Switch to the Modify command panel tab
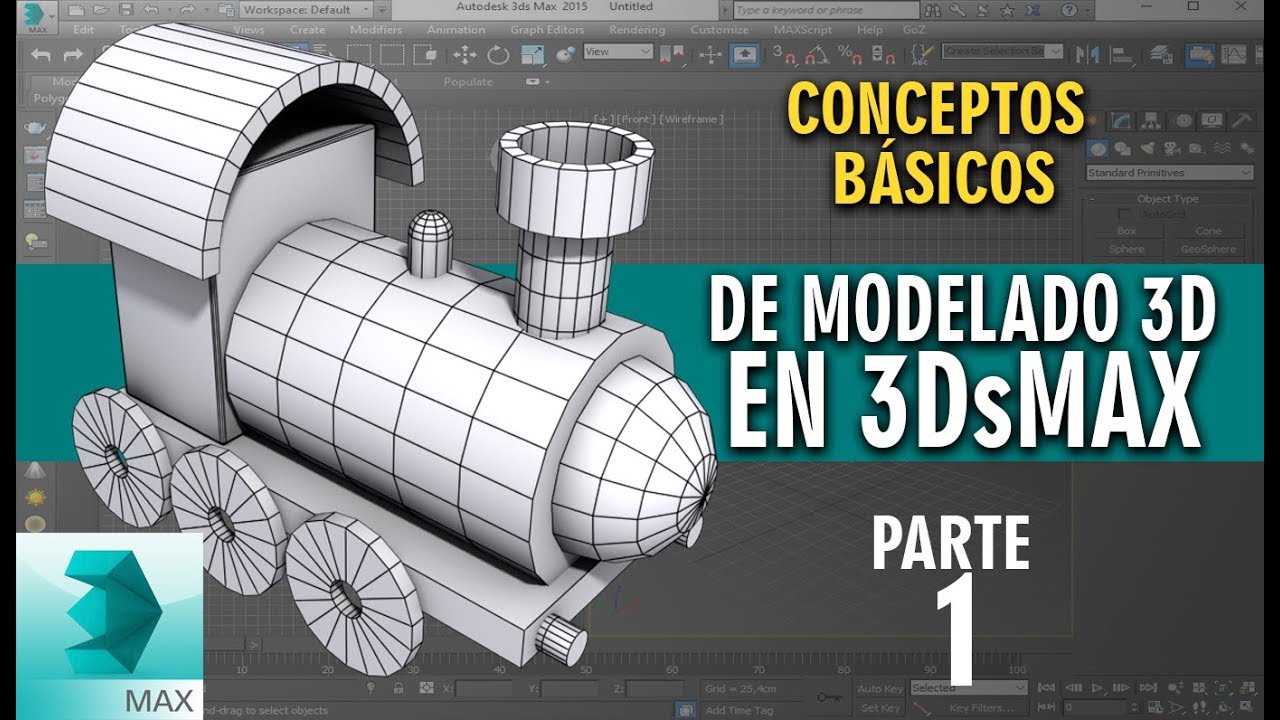The width and height of the screenshot is (1280, 720). tap(1121, 121)
